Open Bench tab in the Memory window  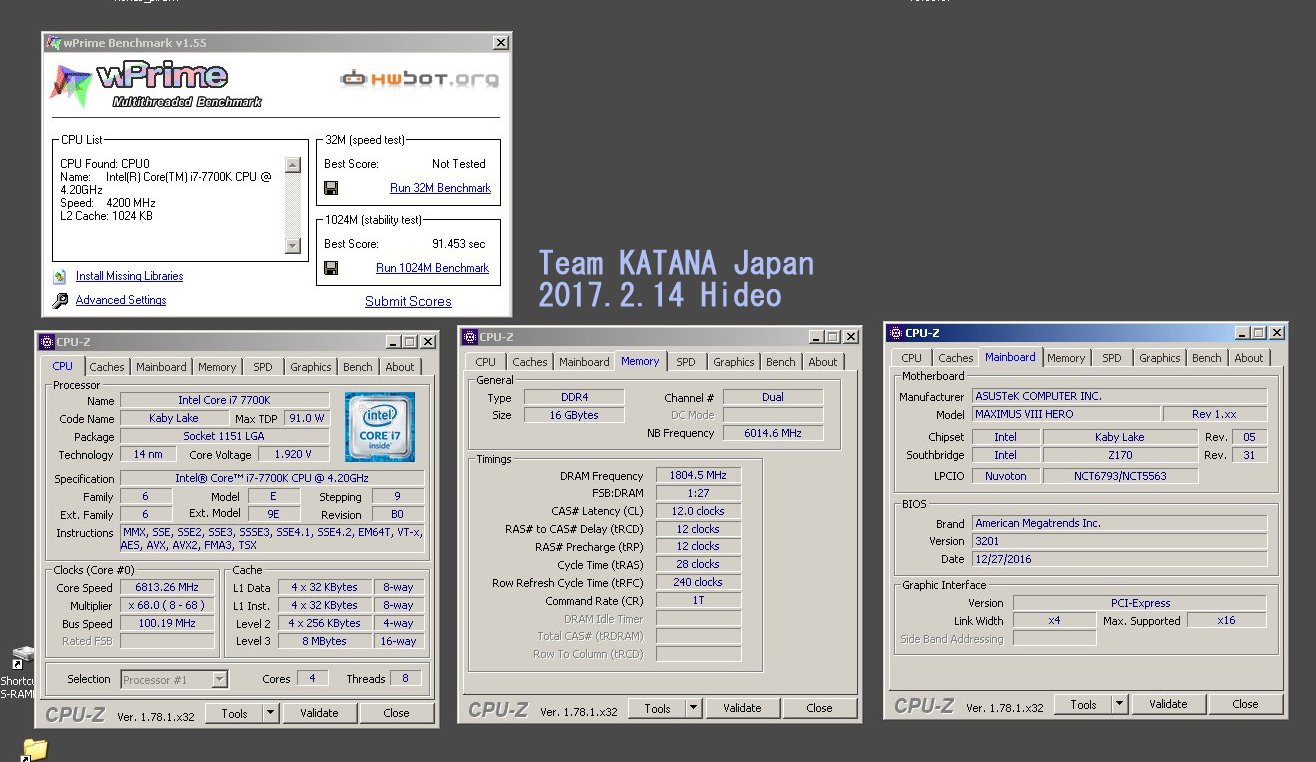click(781, 362)
